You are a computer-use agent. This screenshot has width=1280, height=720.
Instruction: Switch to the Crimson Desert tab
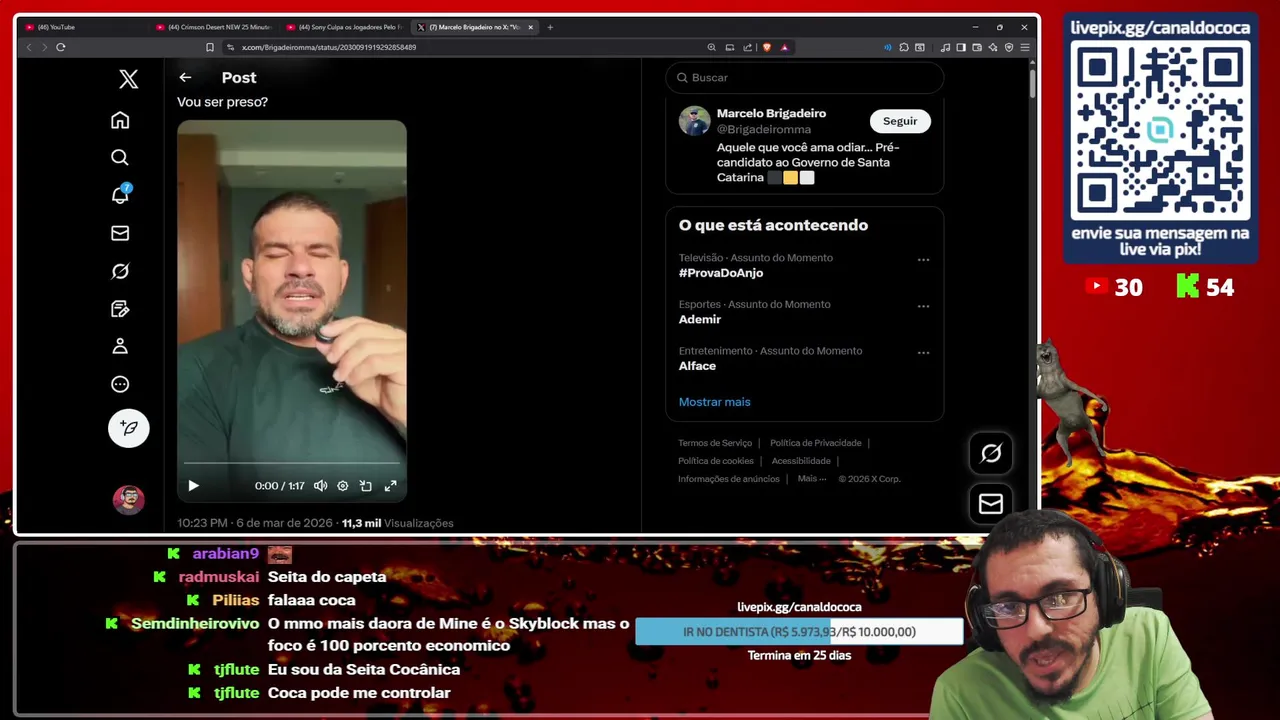[213, 27]
